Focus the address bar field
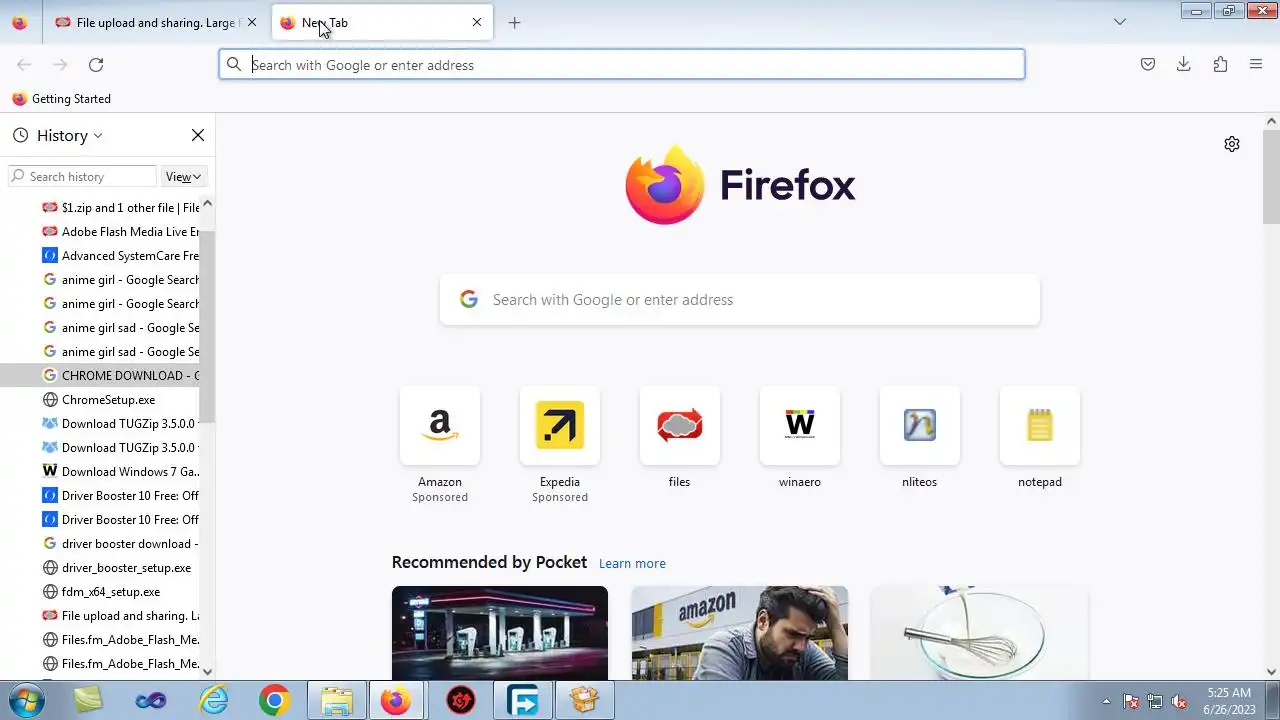This screenshot has width=1280, height=720. 622,65
